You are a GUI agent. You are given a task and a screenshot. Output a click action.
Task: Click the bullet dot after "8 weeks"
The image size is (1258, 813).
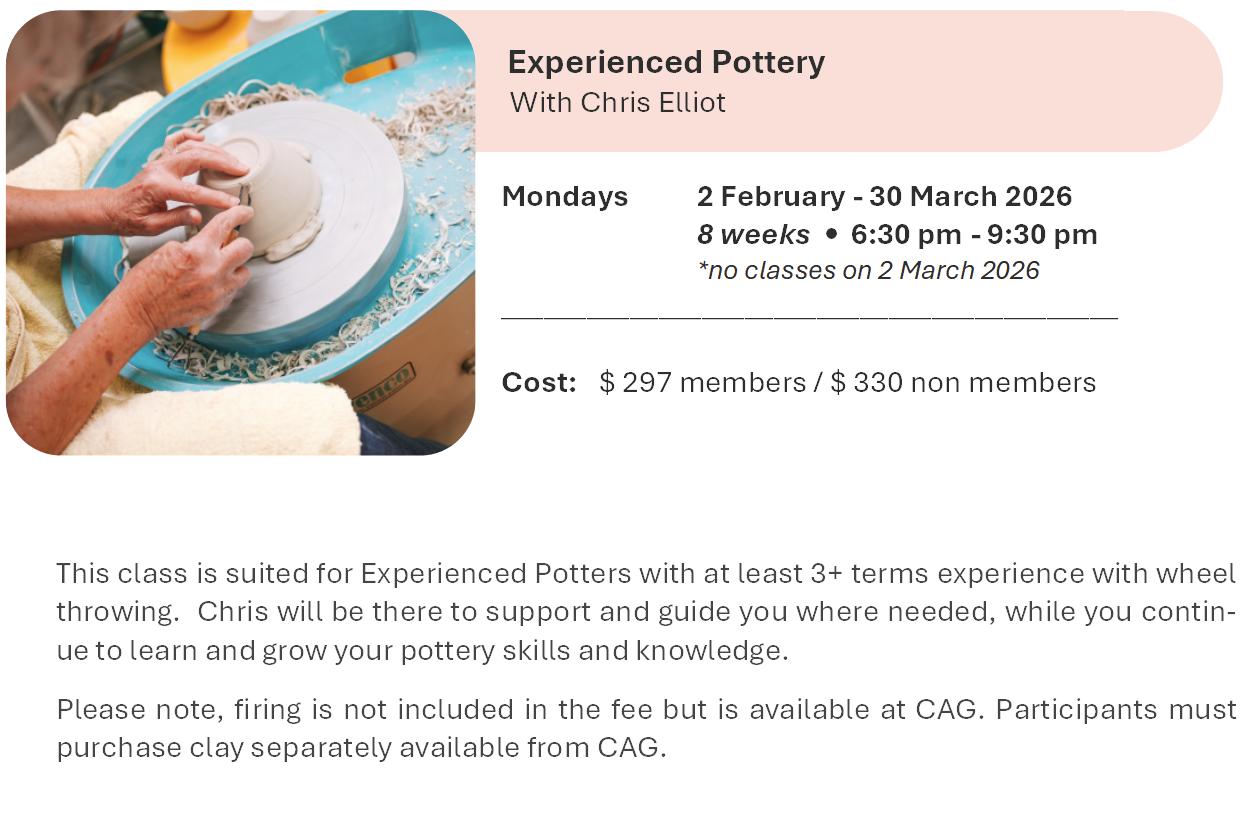point(831,235)
